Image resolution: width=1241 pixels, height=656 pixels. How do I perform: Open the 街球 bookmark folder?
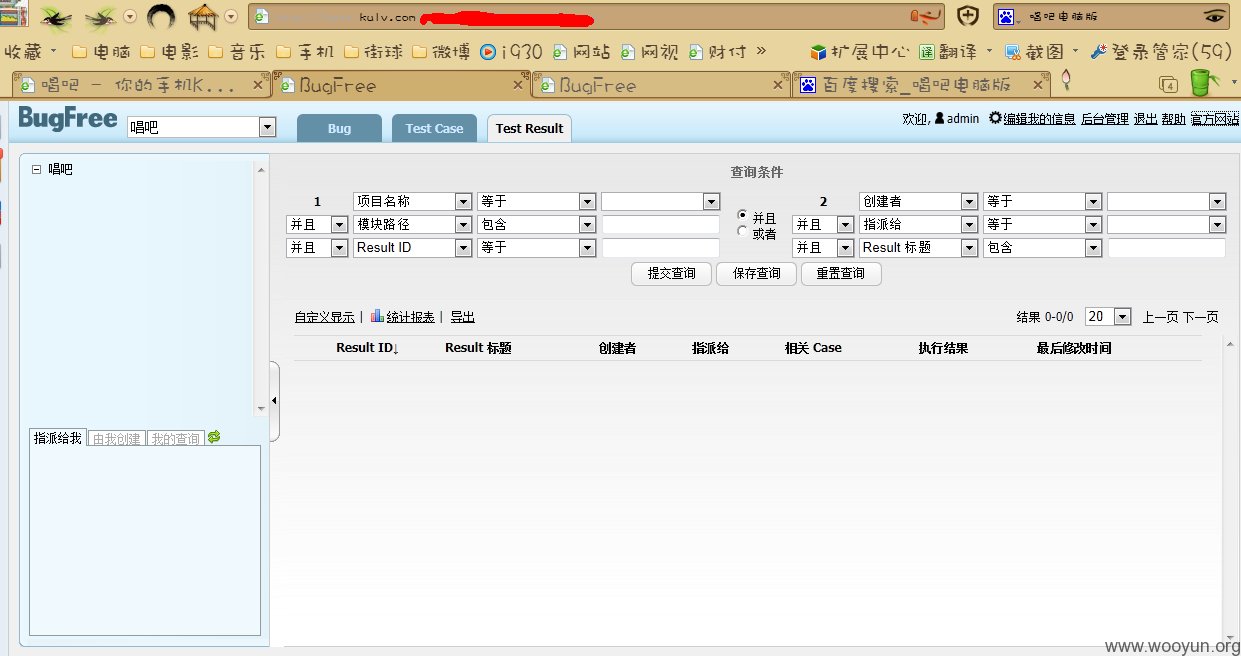[x=373, y=51]
